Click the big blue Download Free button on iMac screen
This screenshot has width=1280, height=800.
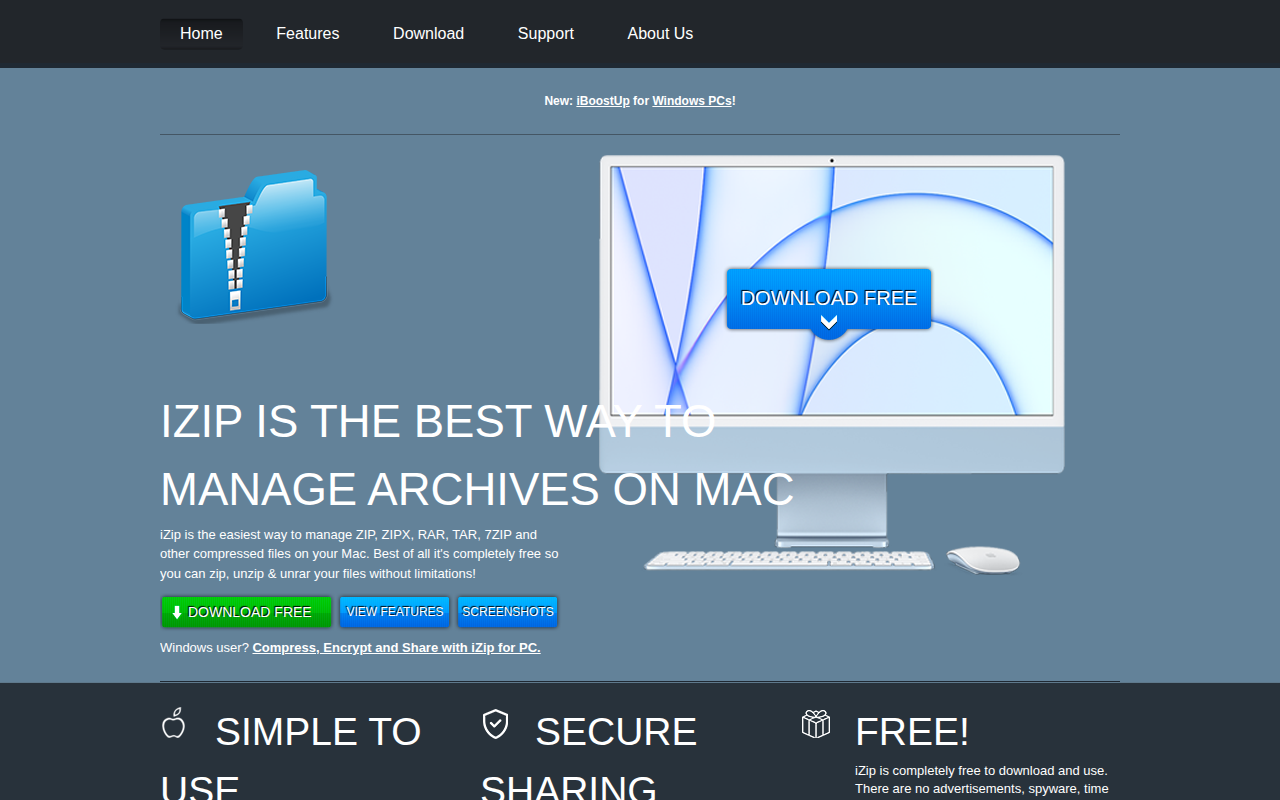pyautogui.click(x=829, y=299)
